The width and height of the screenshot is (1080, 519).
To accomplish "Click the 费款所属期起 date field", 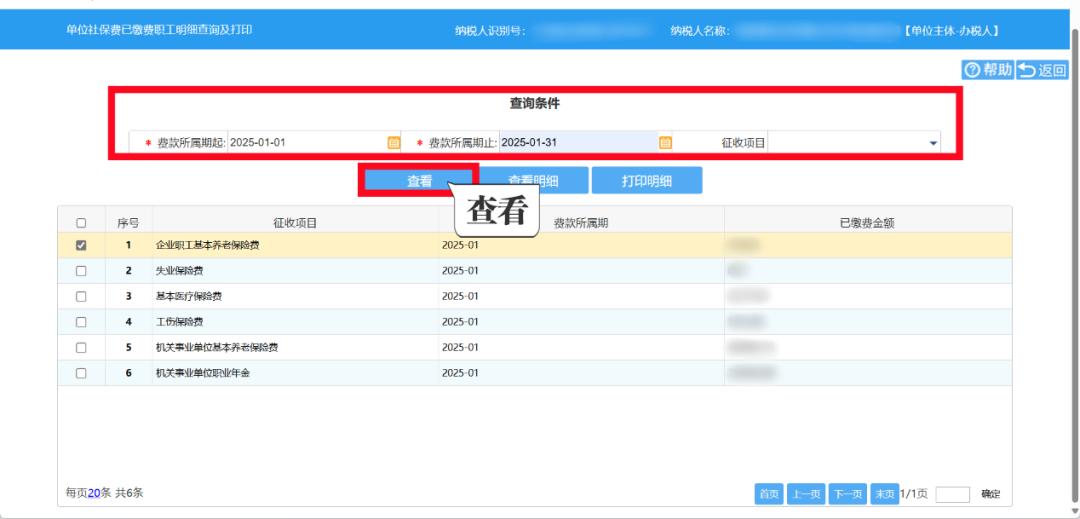I will click(307, 142).
